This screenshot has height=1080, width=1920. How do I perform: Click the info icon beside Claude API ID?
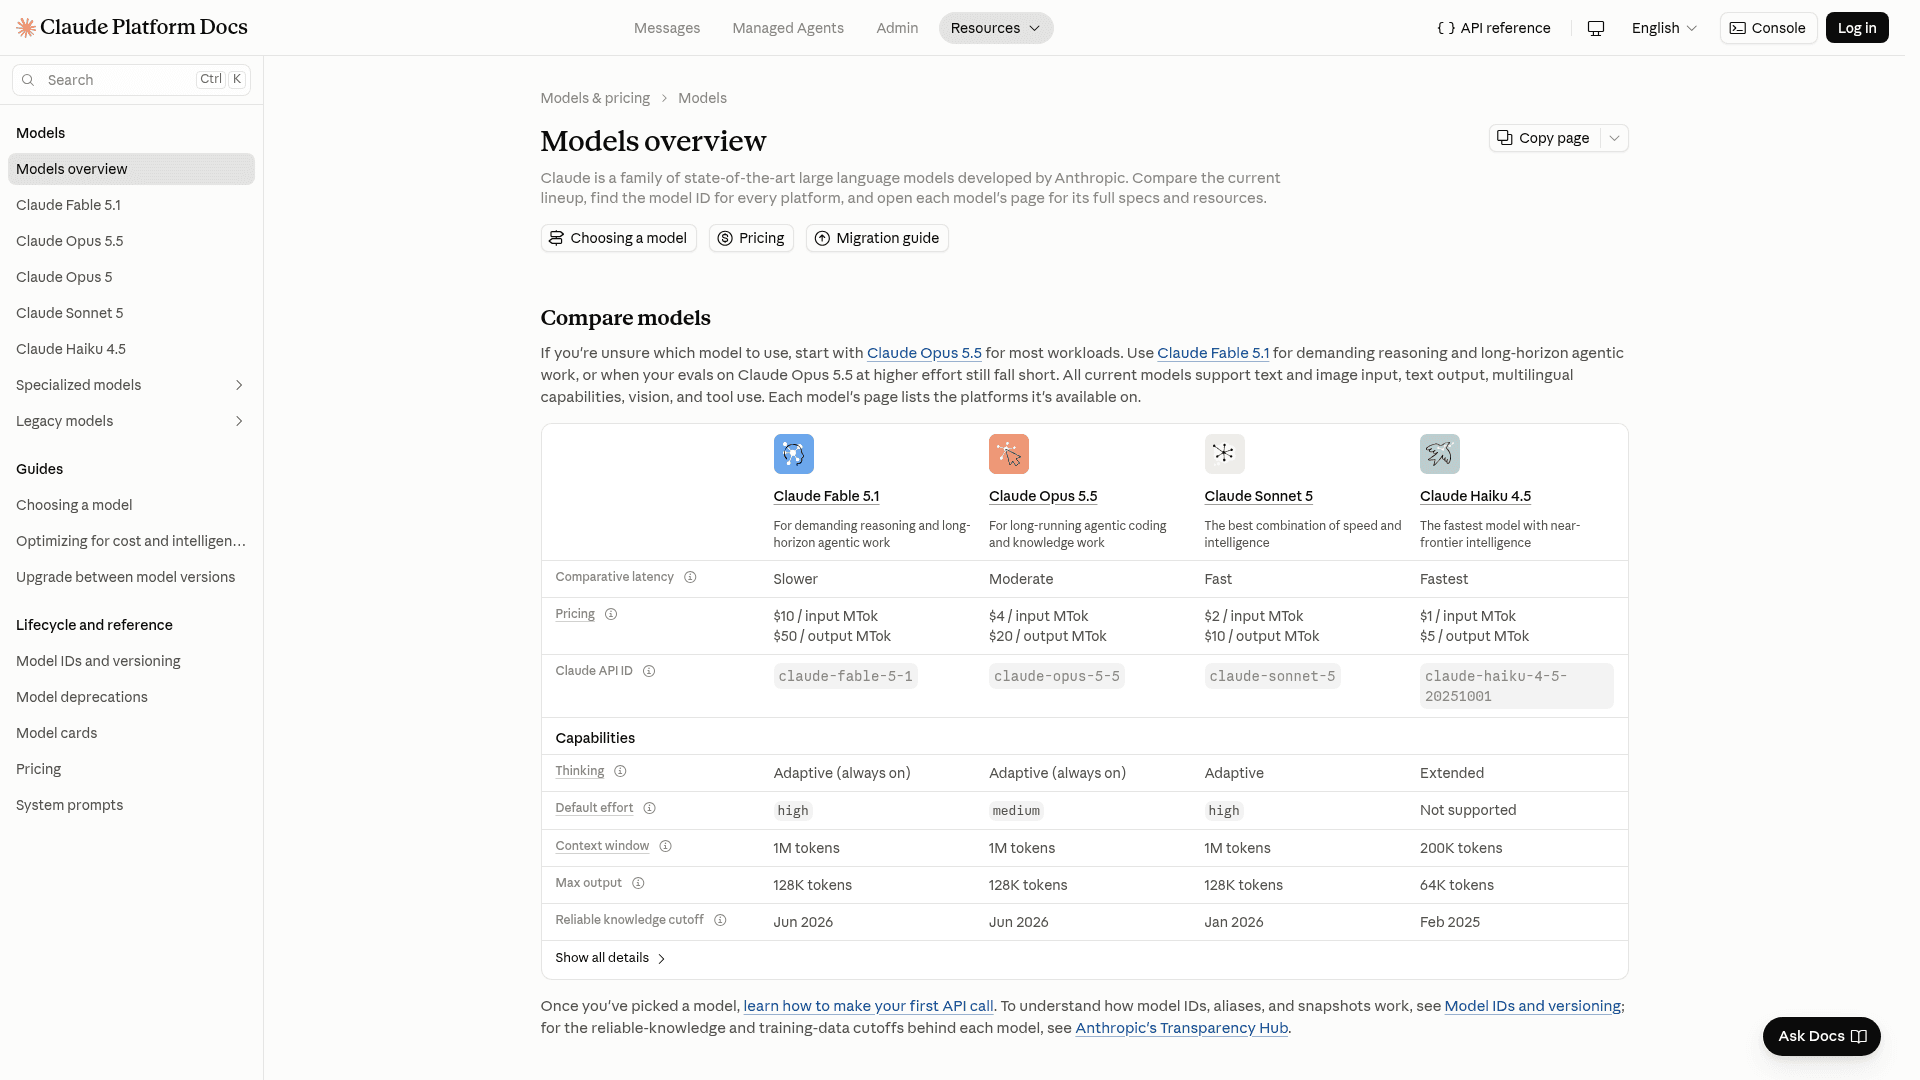point(649,671)
